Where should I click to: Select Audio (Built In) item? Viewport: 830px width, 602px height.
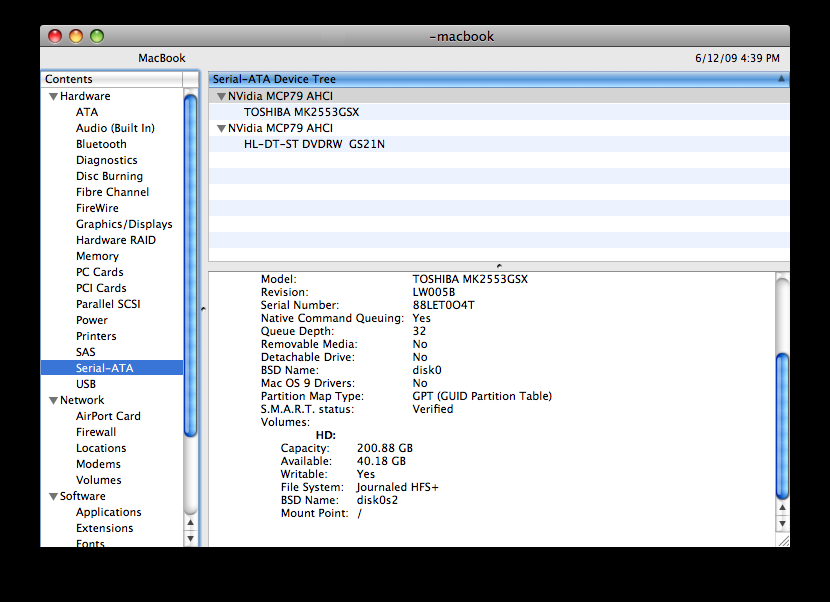coord(115,128)
